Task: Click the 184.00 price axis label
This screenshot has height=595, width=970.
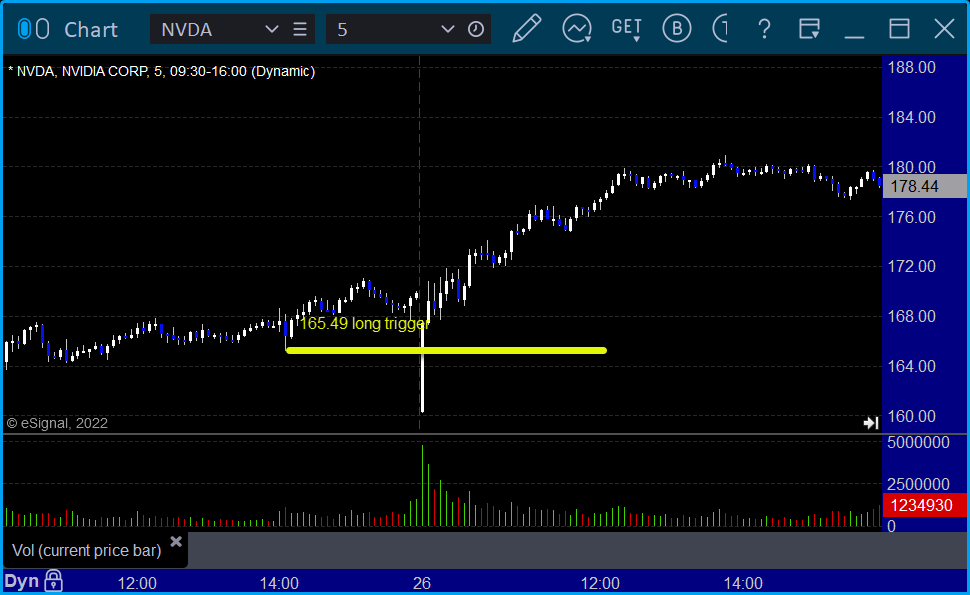Action: pos(912,117)
